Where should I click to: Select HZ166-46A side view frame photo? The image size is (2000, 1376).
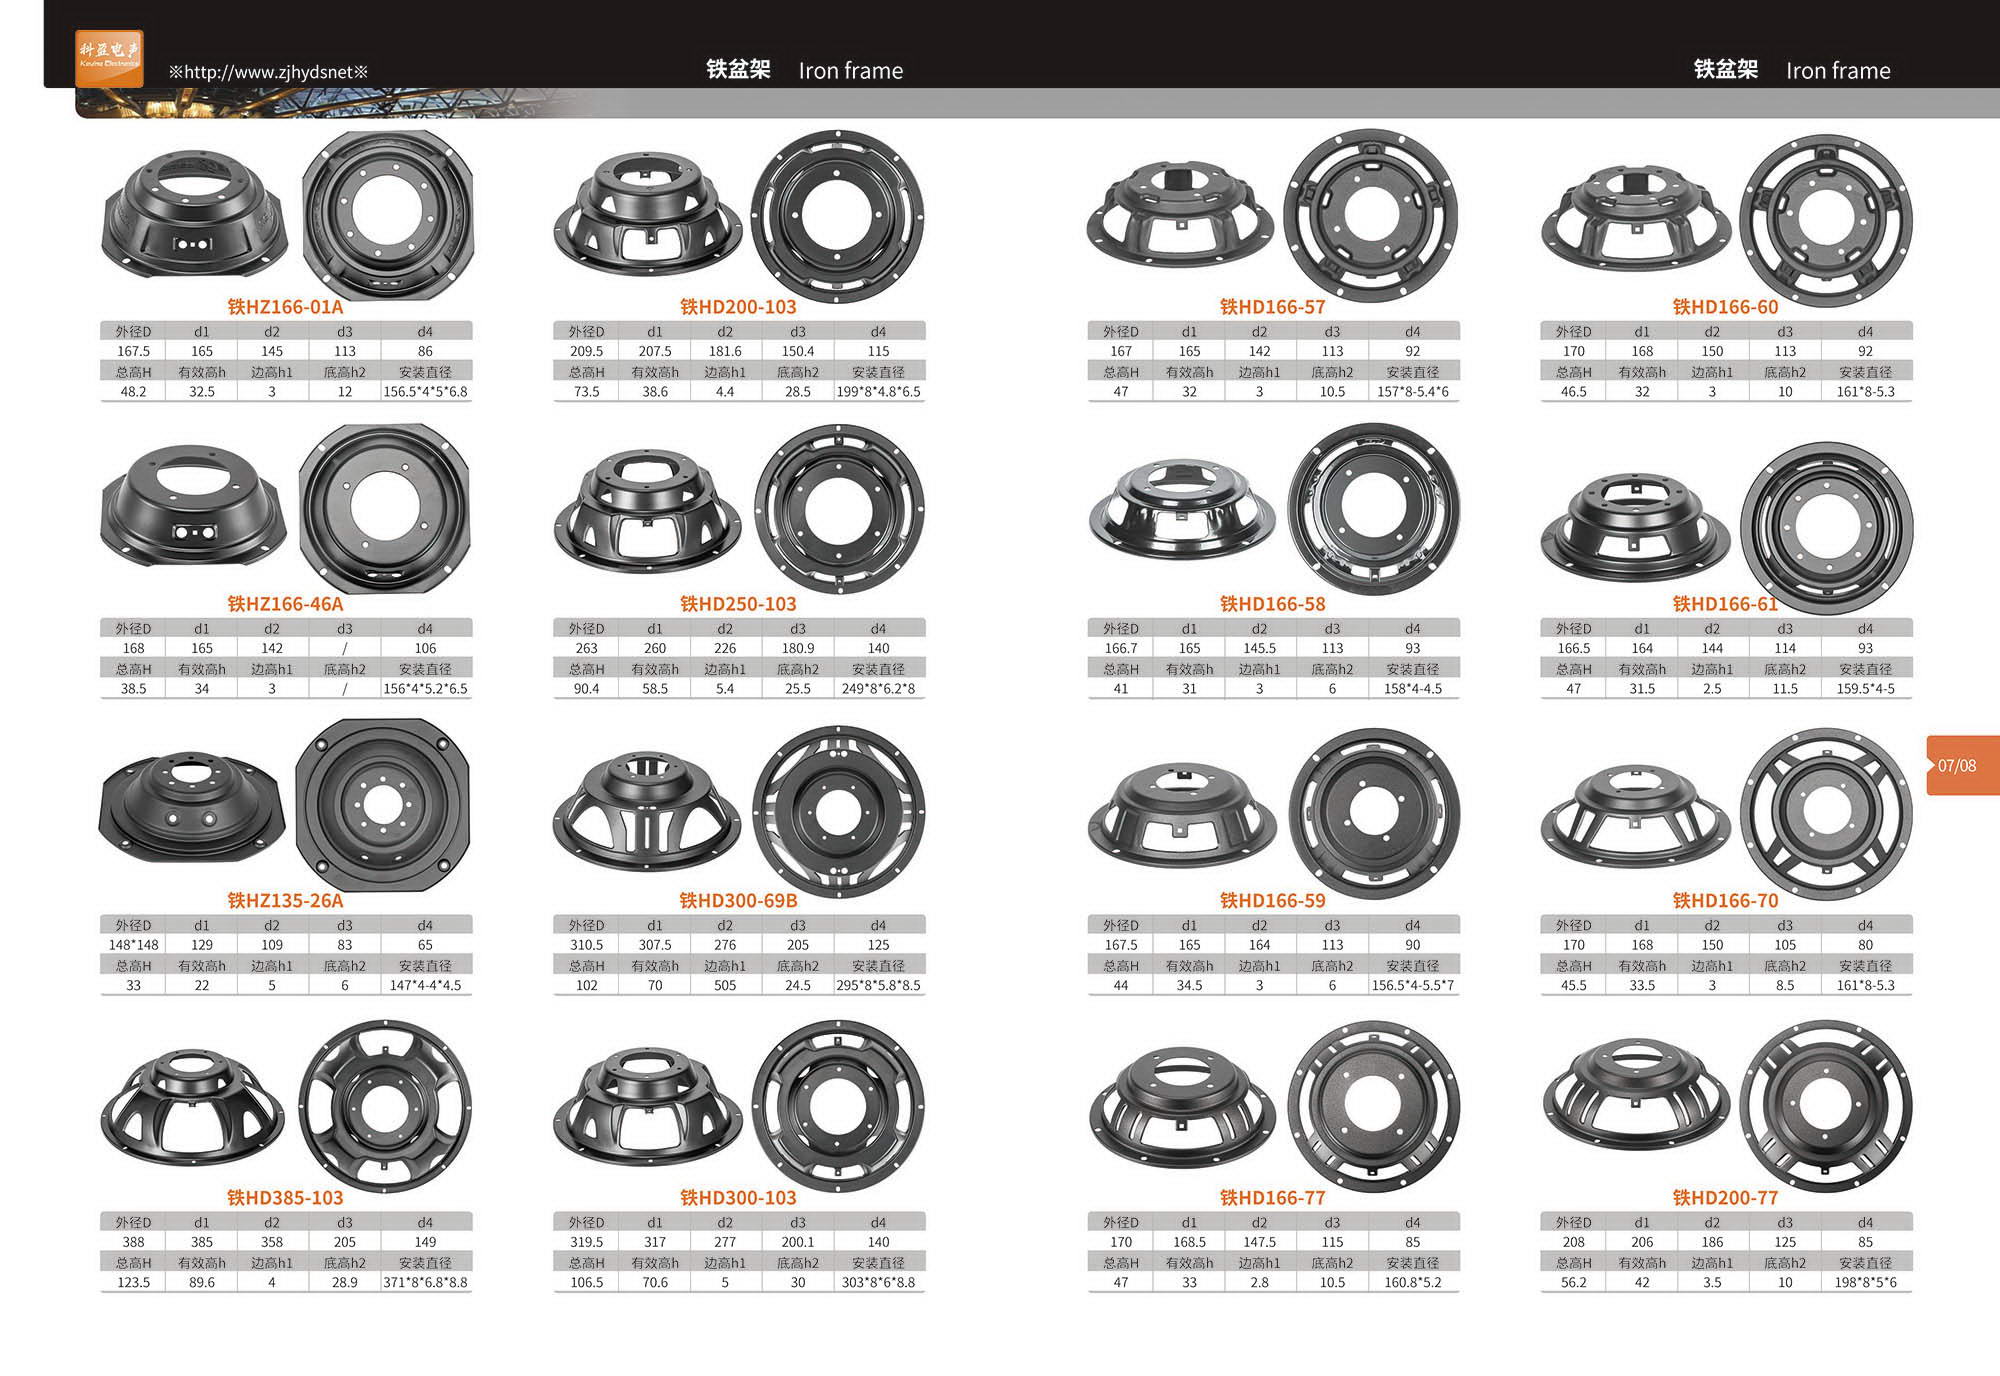[x=194, y=505]
